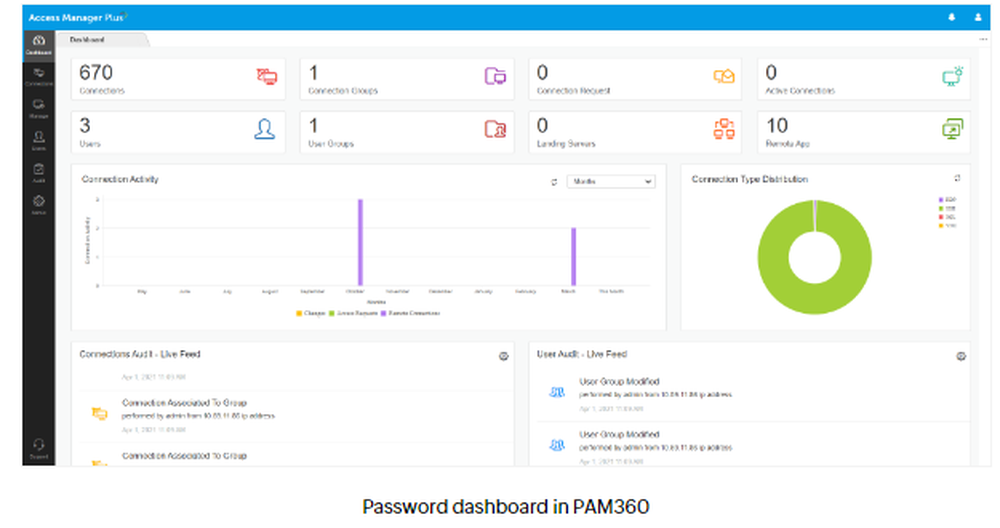The image size is (1000, 528).
Task: Open the user profile icon in header
Action: (978, 17)
